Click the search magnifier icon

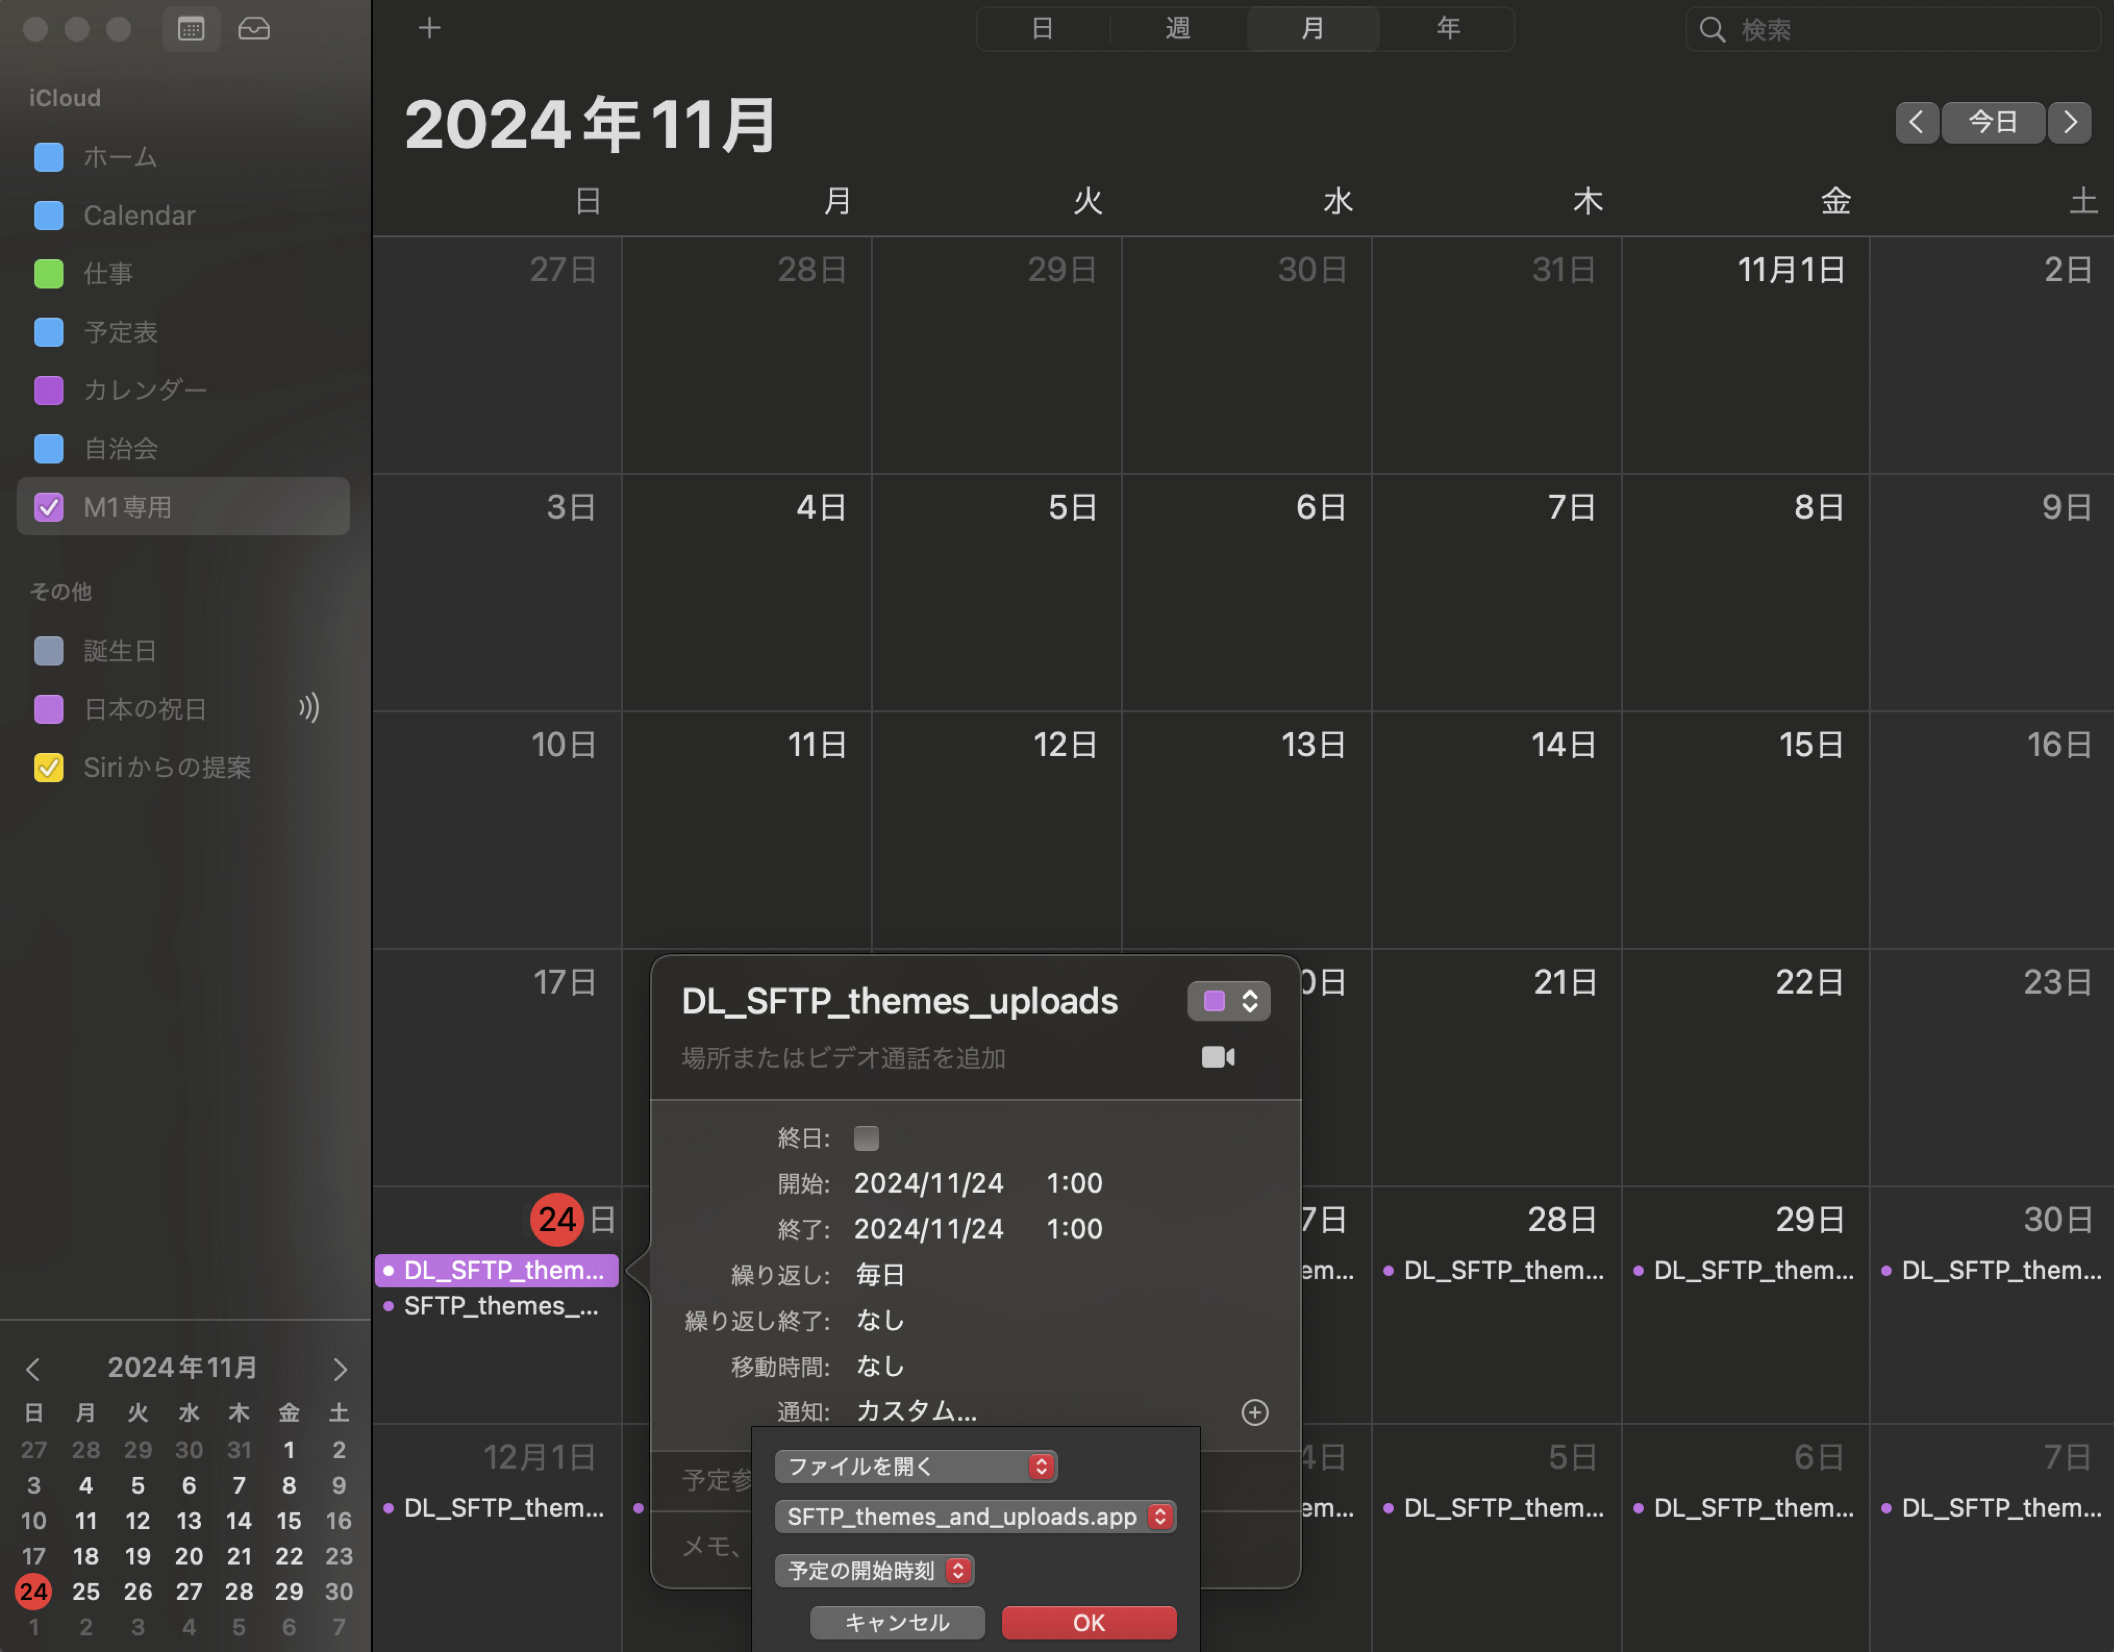(1712, 30)
